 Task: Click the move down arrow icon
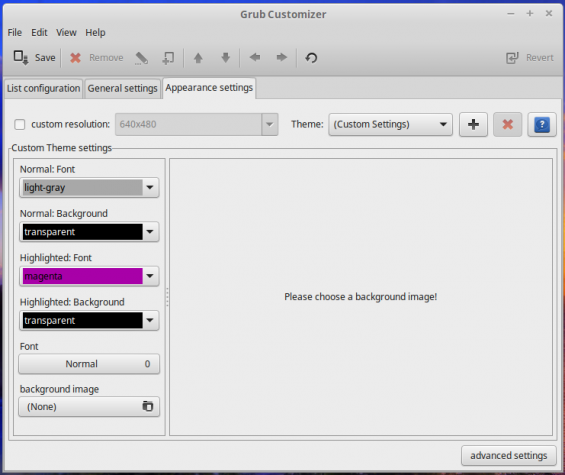click(226, 58)
